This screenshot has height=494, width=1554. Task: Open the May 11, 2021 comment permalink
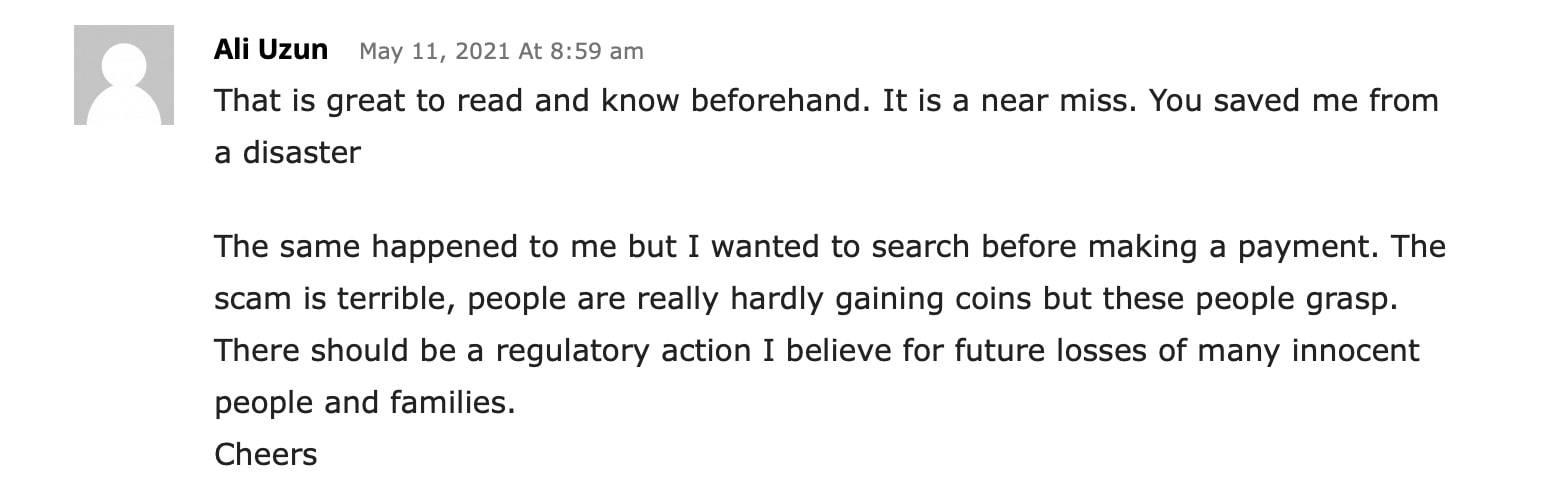pyautogui.click(x=501, y=51)
